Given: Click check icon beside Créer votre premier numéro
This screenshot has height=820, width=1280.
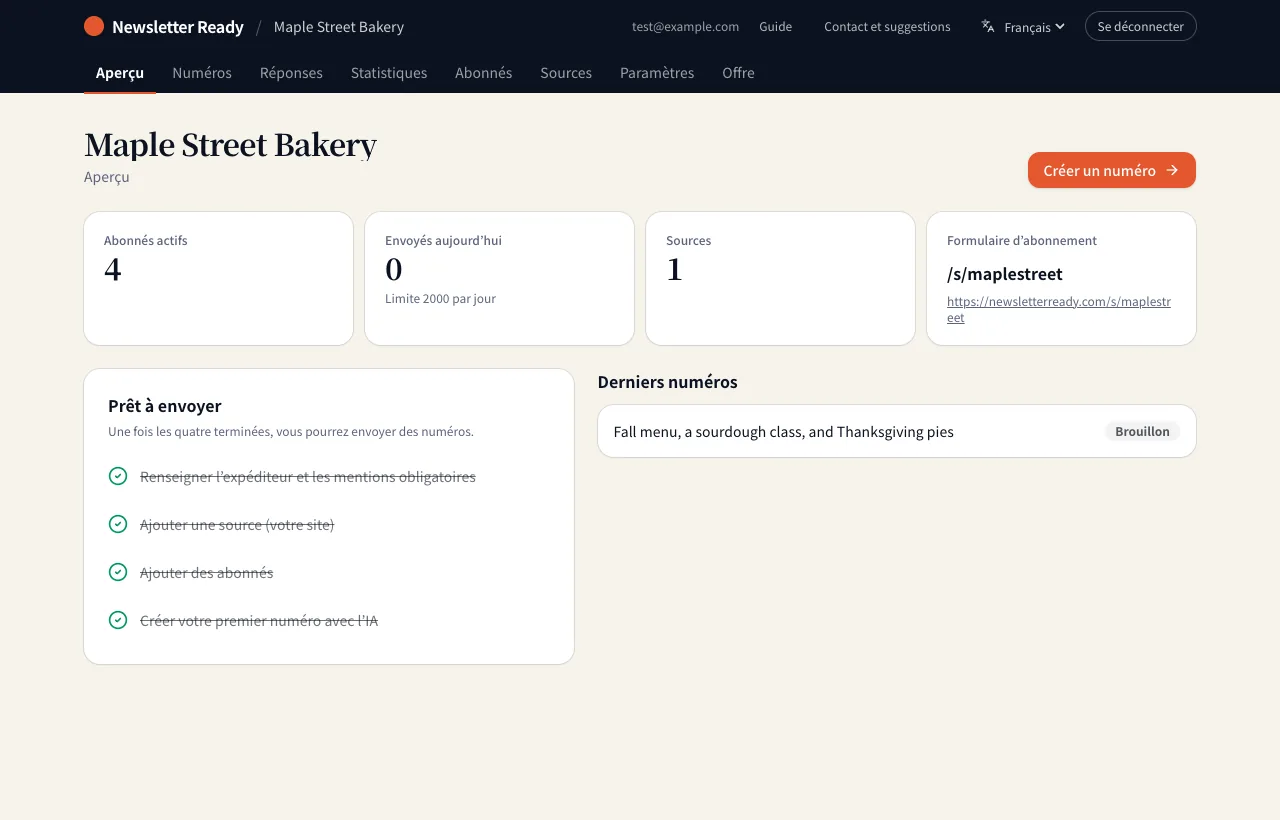Looking at the screenshot, I should tap(118, 620).
